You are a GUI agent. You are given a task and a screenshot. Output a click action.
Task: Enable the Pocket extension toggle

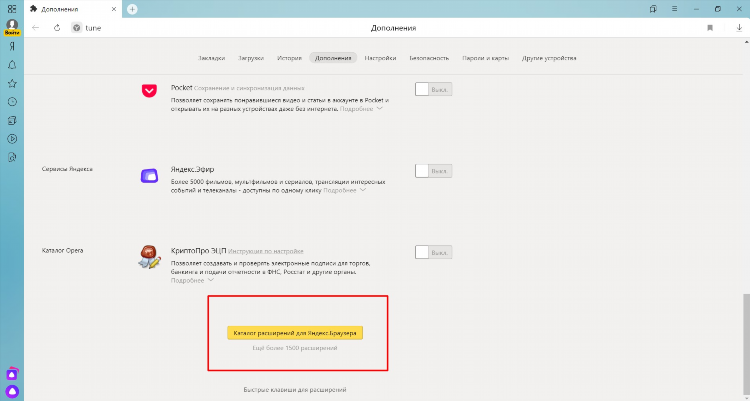click(x=433, y=89)
